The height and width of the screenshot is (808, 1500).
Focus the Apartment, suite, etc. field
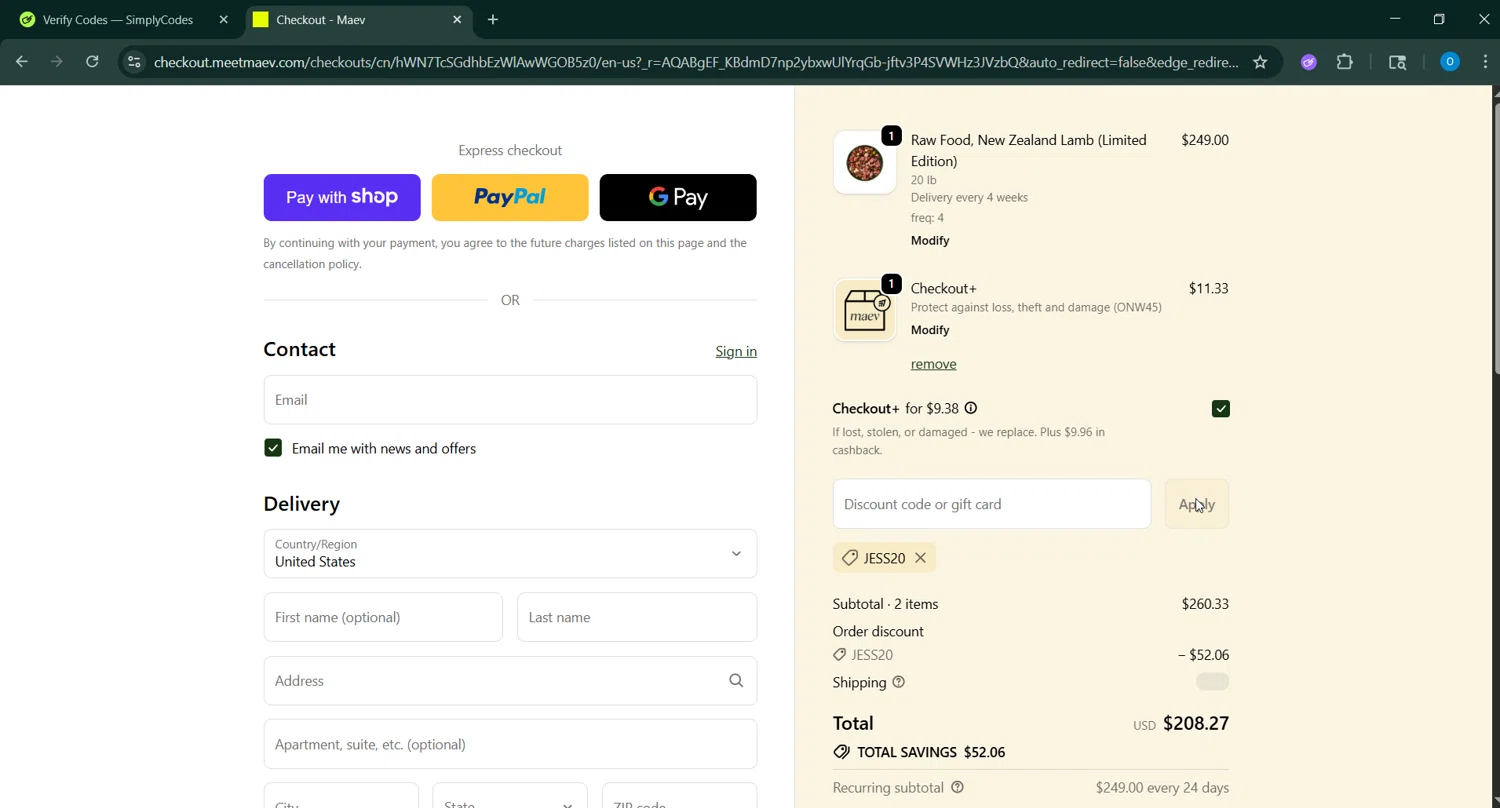pos(510,744)
